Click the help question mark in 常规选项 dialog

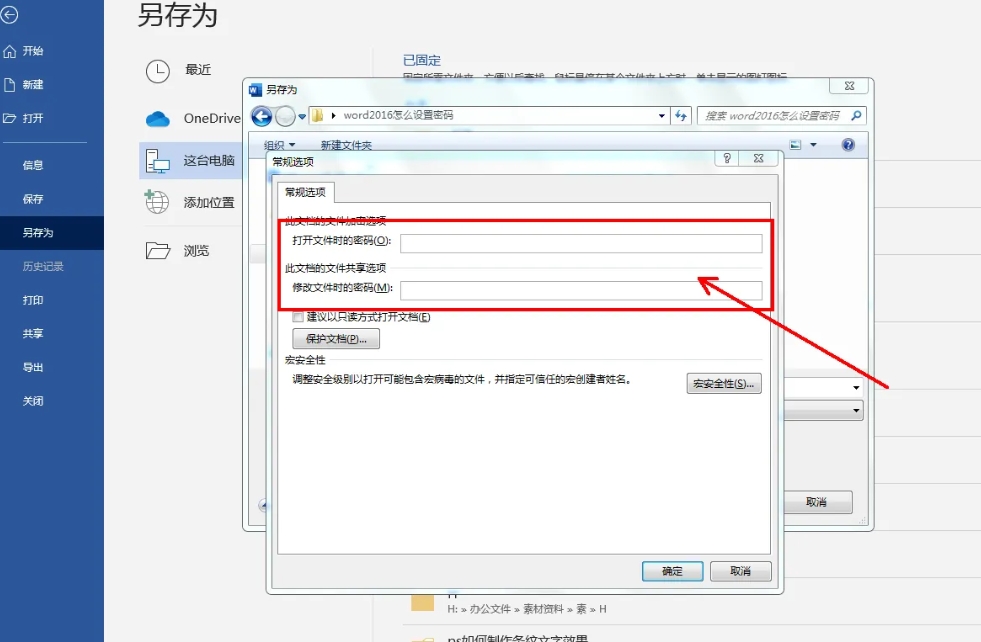(x=726, y=158)
